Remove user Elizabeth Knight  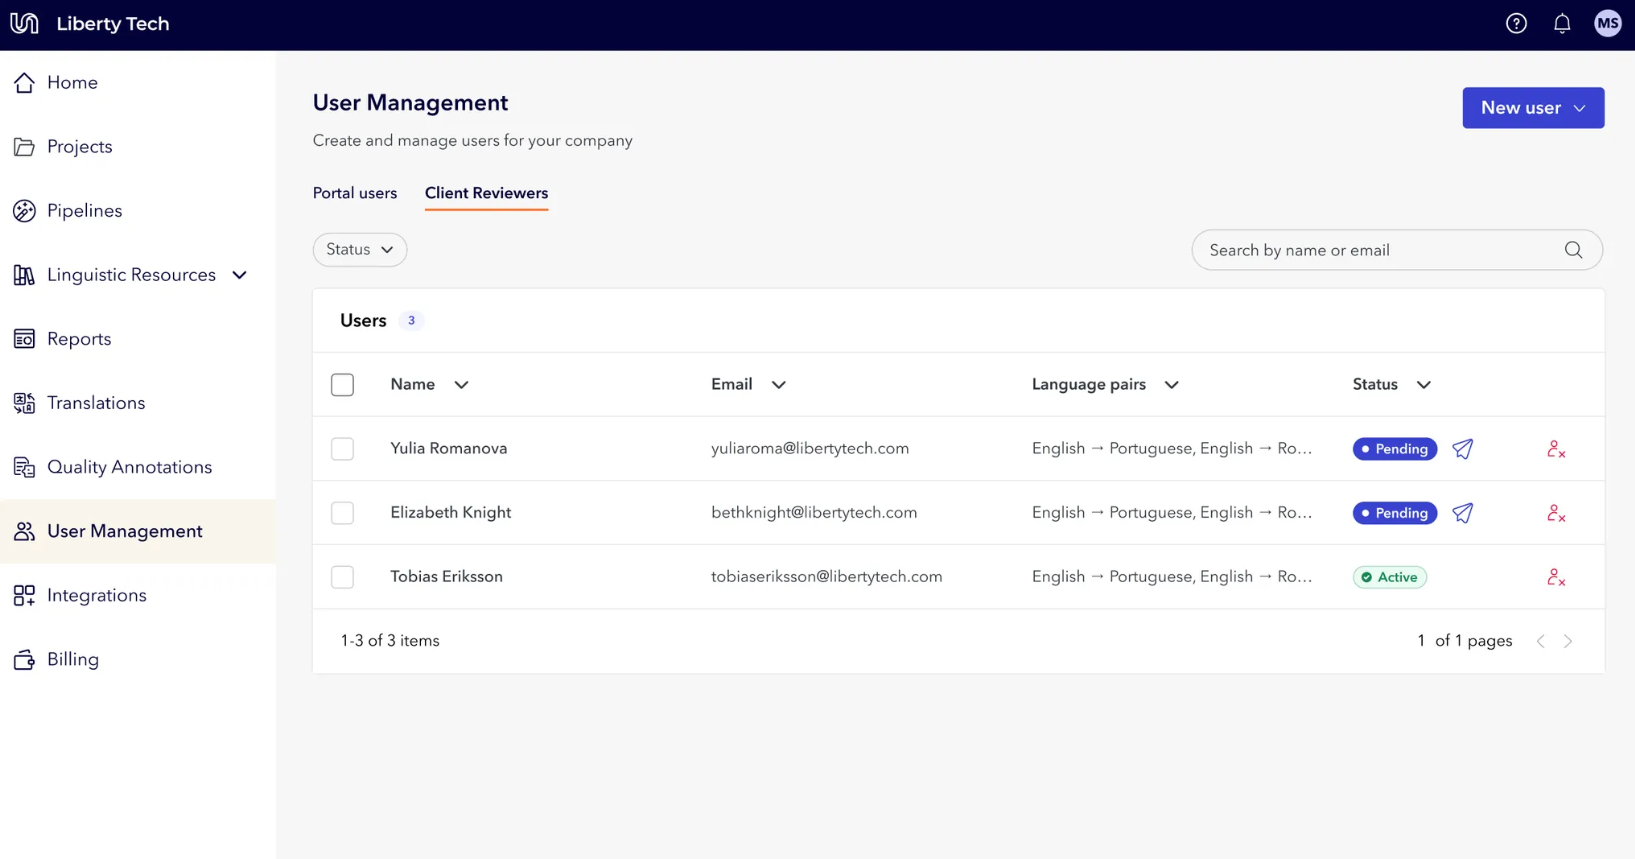click(x=1556, y=513)
